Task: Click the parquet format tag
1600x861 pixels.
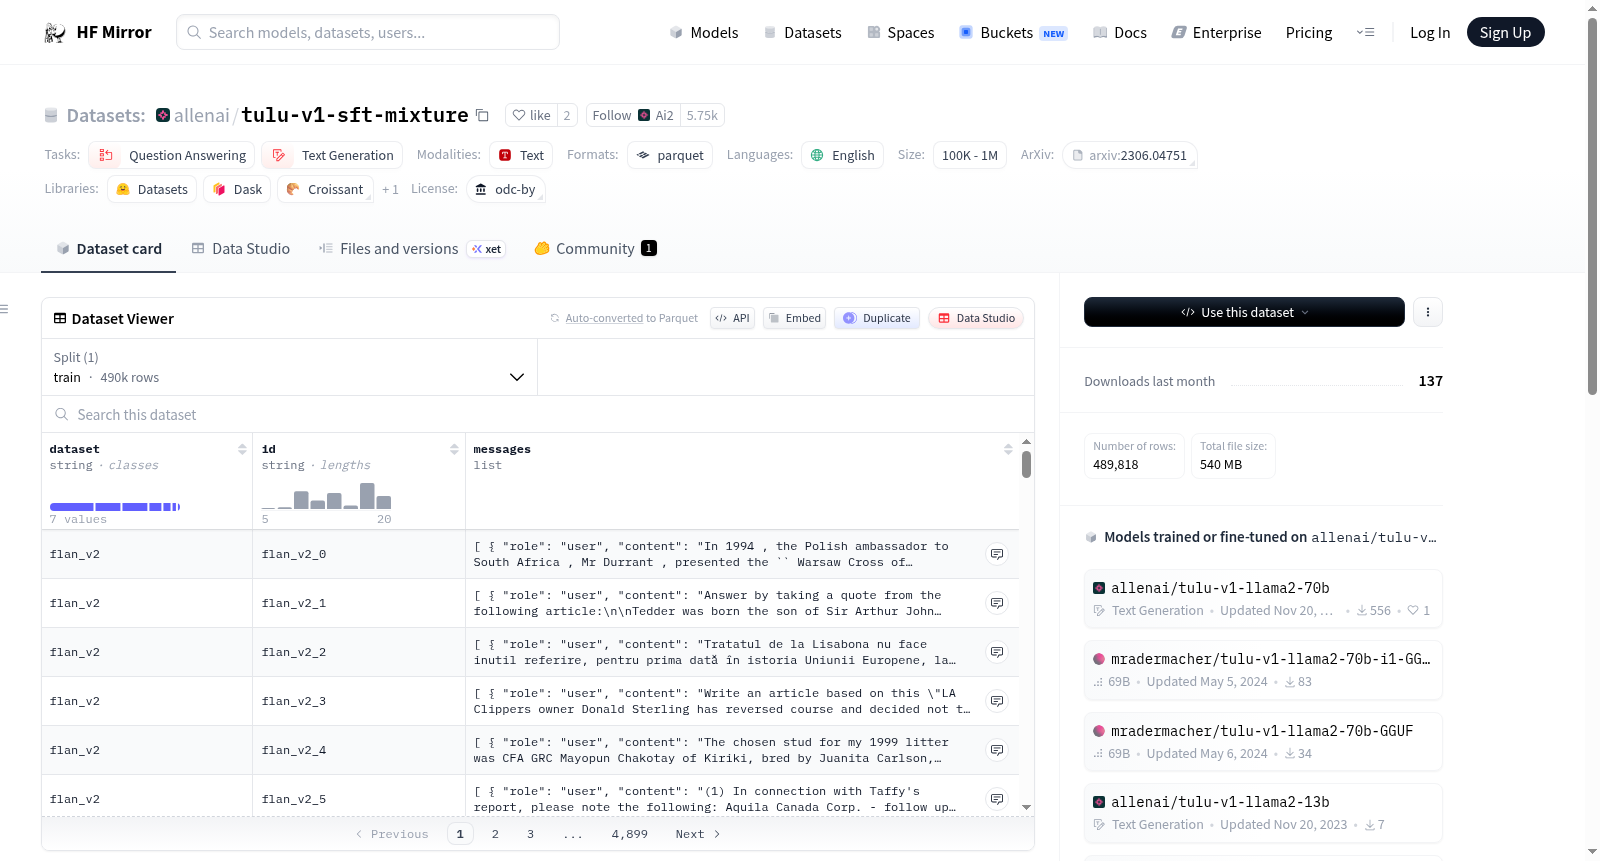Action: tap(670, 155)
